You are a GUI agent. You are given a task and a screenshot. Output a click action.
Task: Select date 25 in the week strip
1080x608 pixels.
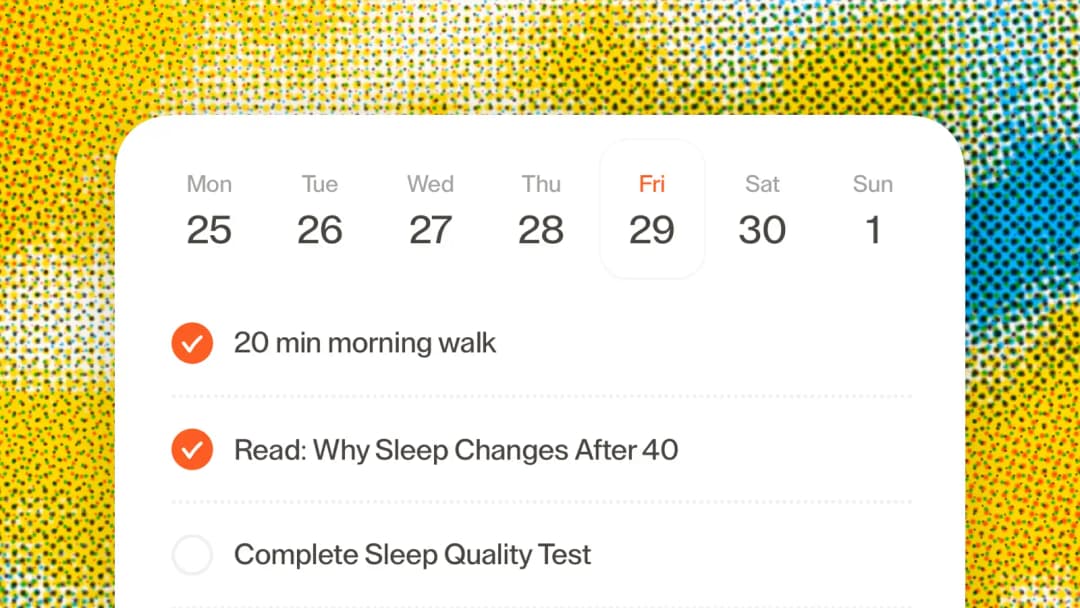(x=209, y=230)
